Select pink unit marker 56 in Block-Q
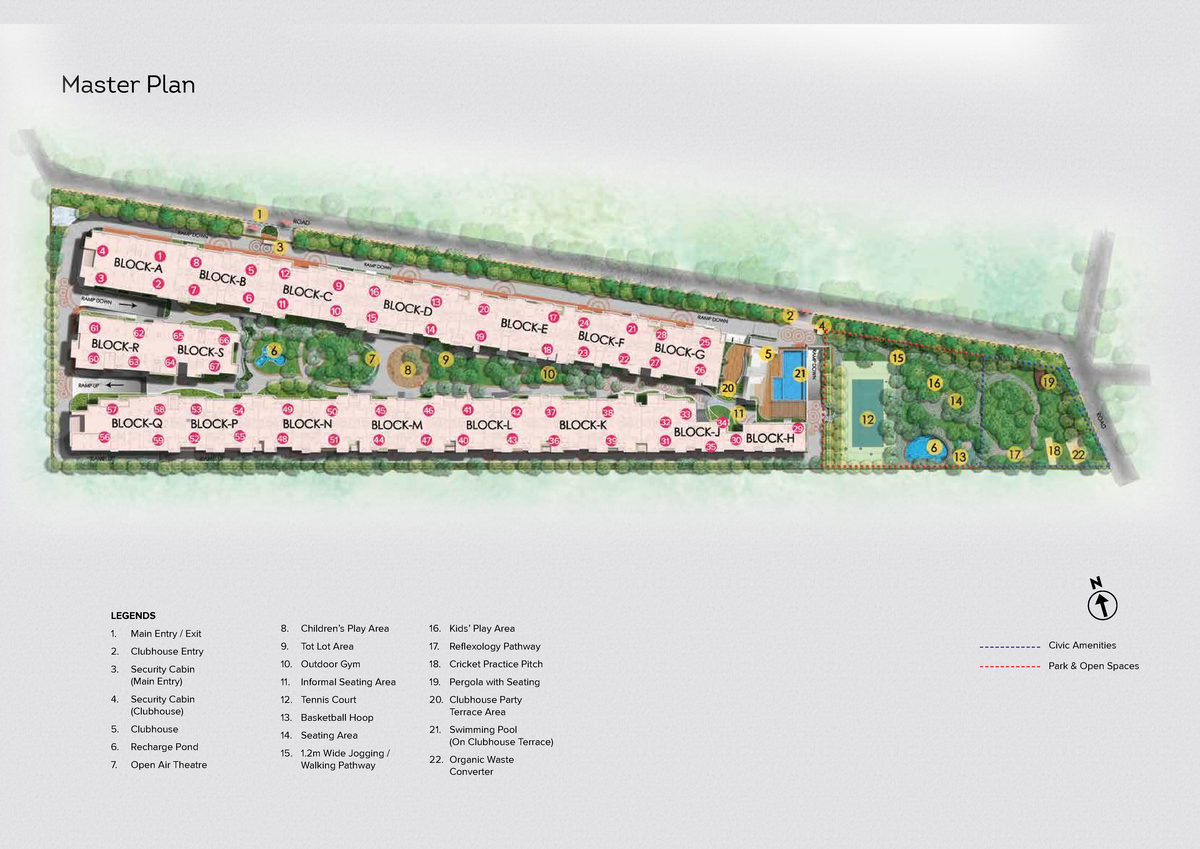 [104, 437]
